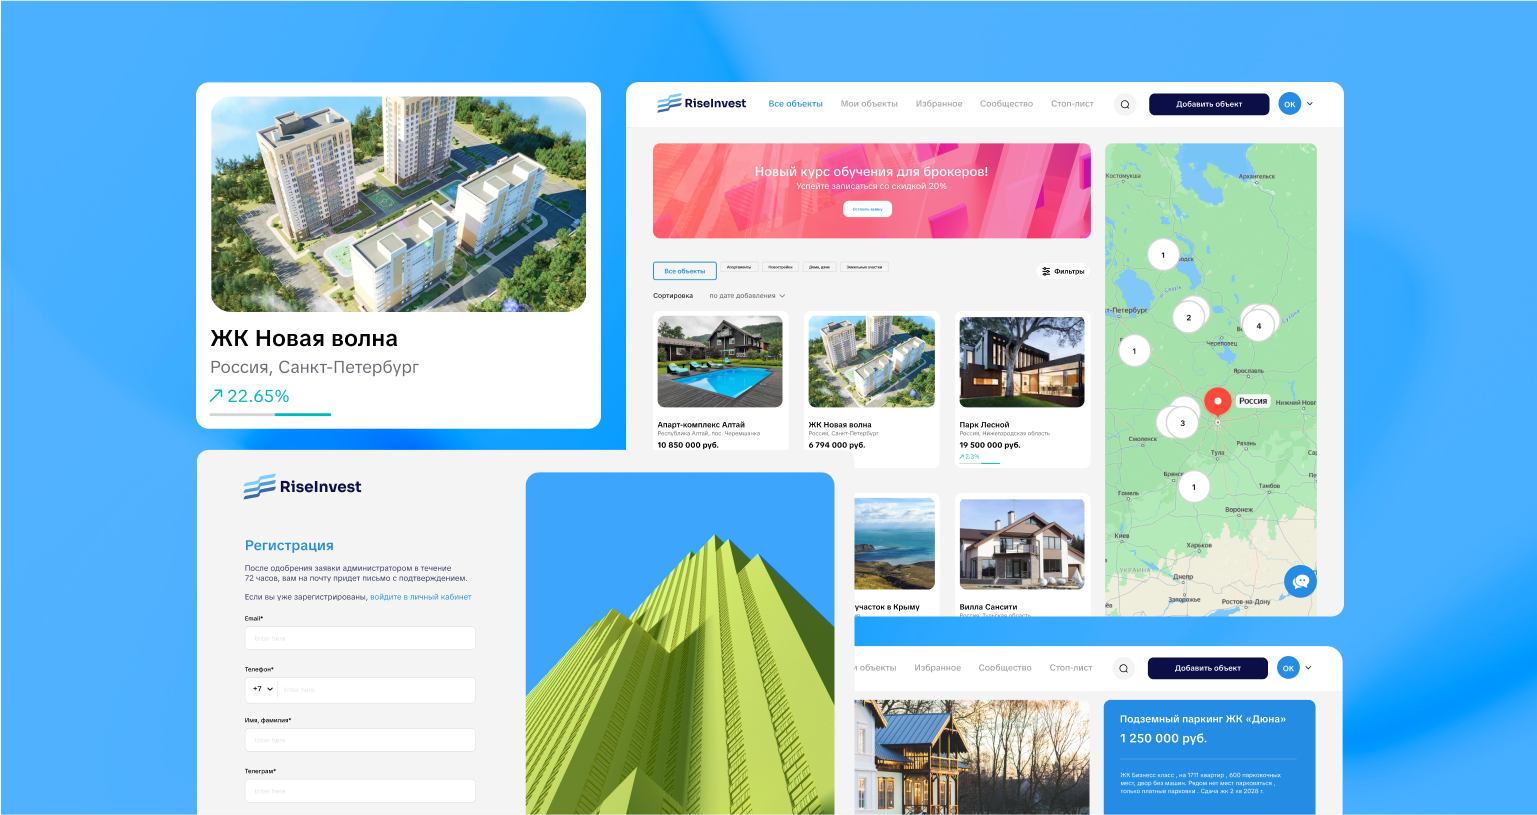Screen dimensions: 1537x815
Task: Click the search icon in the bottom panel navbar
Action: [1124, 668]
